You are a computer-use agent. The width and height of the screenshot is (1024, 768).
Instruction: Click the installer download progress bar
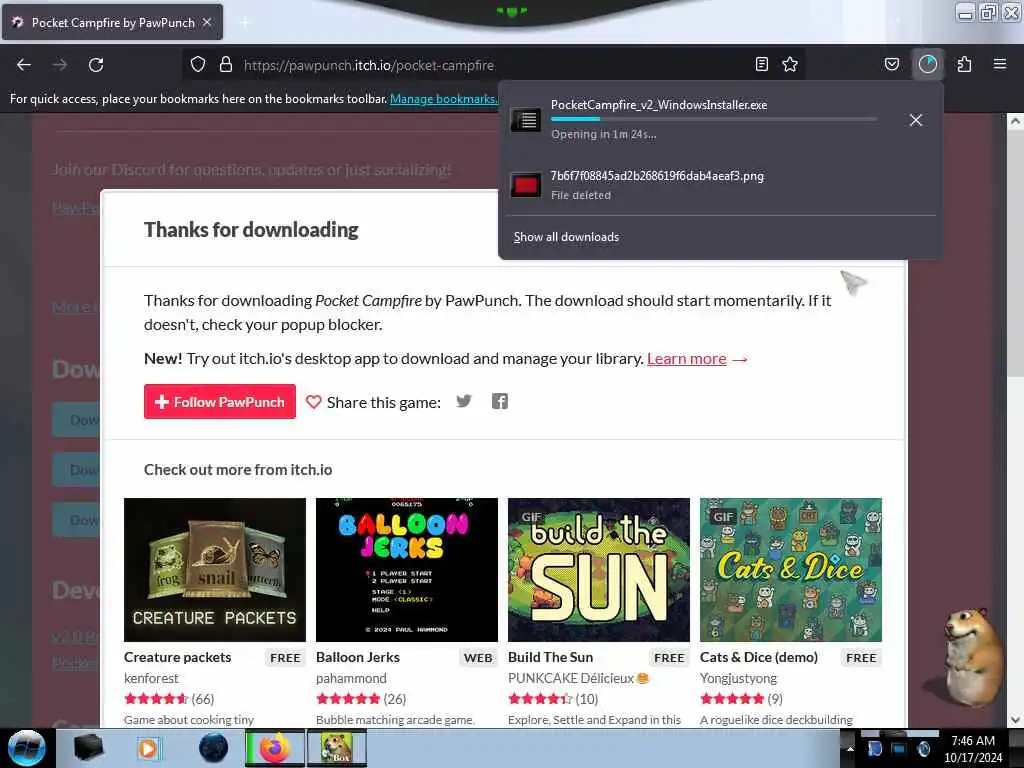point(714,119)
